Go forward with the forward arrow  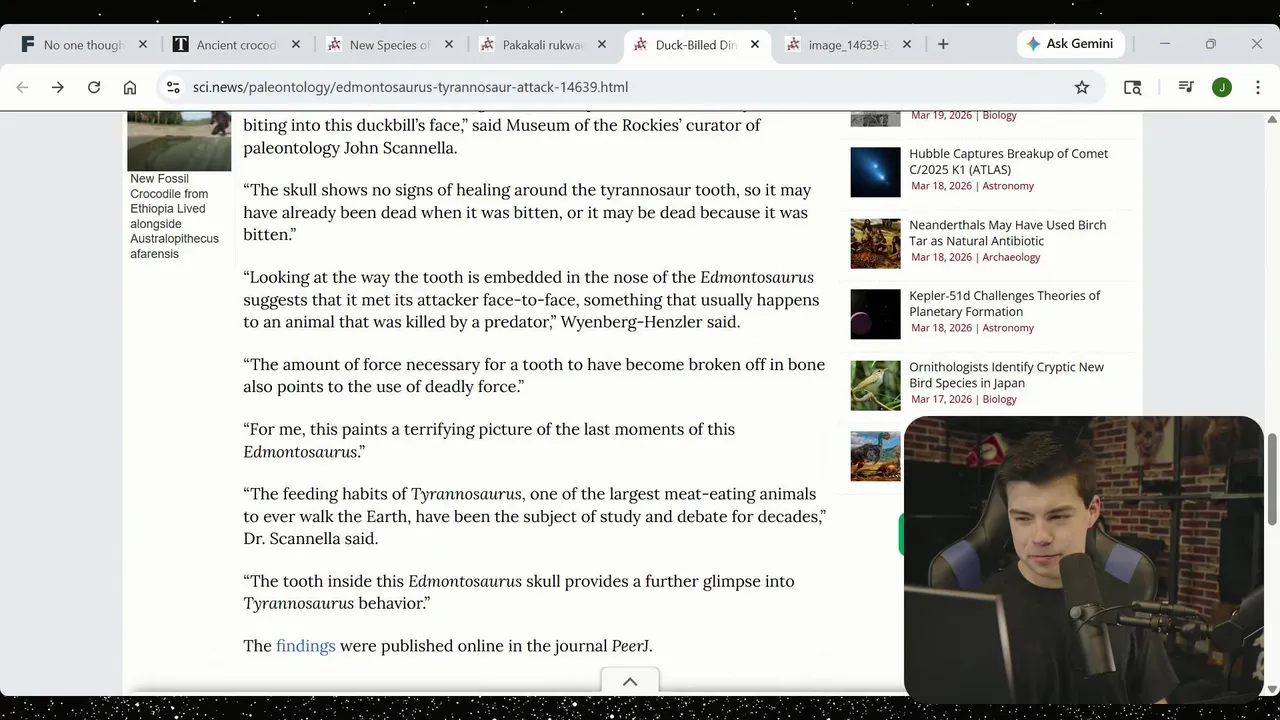coord(58,87)
